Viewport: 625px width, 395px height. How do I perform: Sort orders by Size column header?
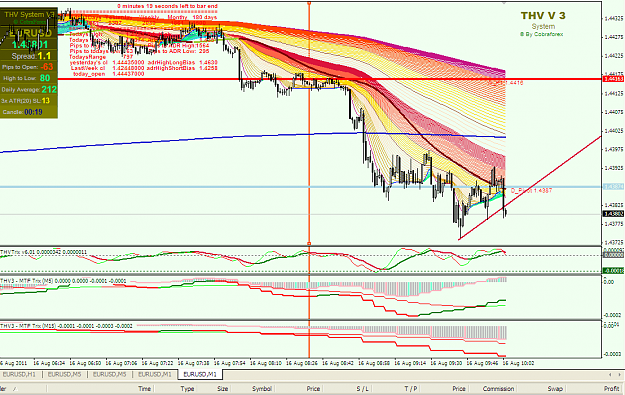[x=222, y=389]
